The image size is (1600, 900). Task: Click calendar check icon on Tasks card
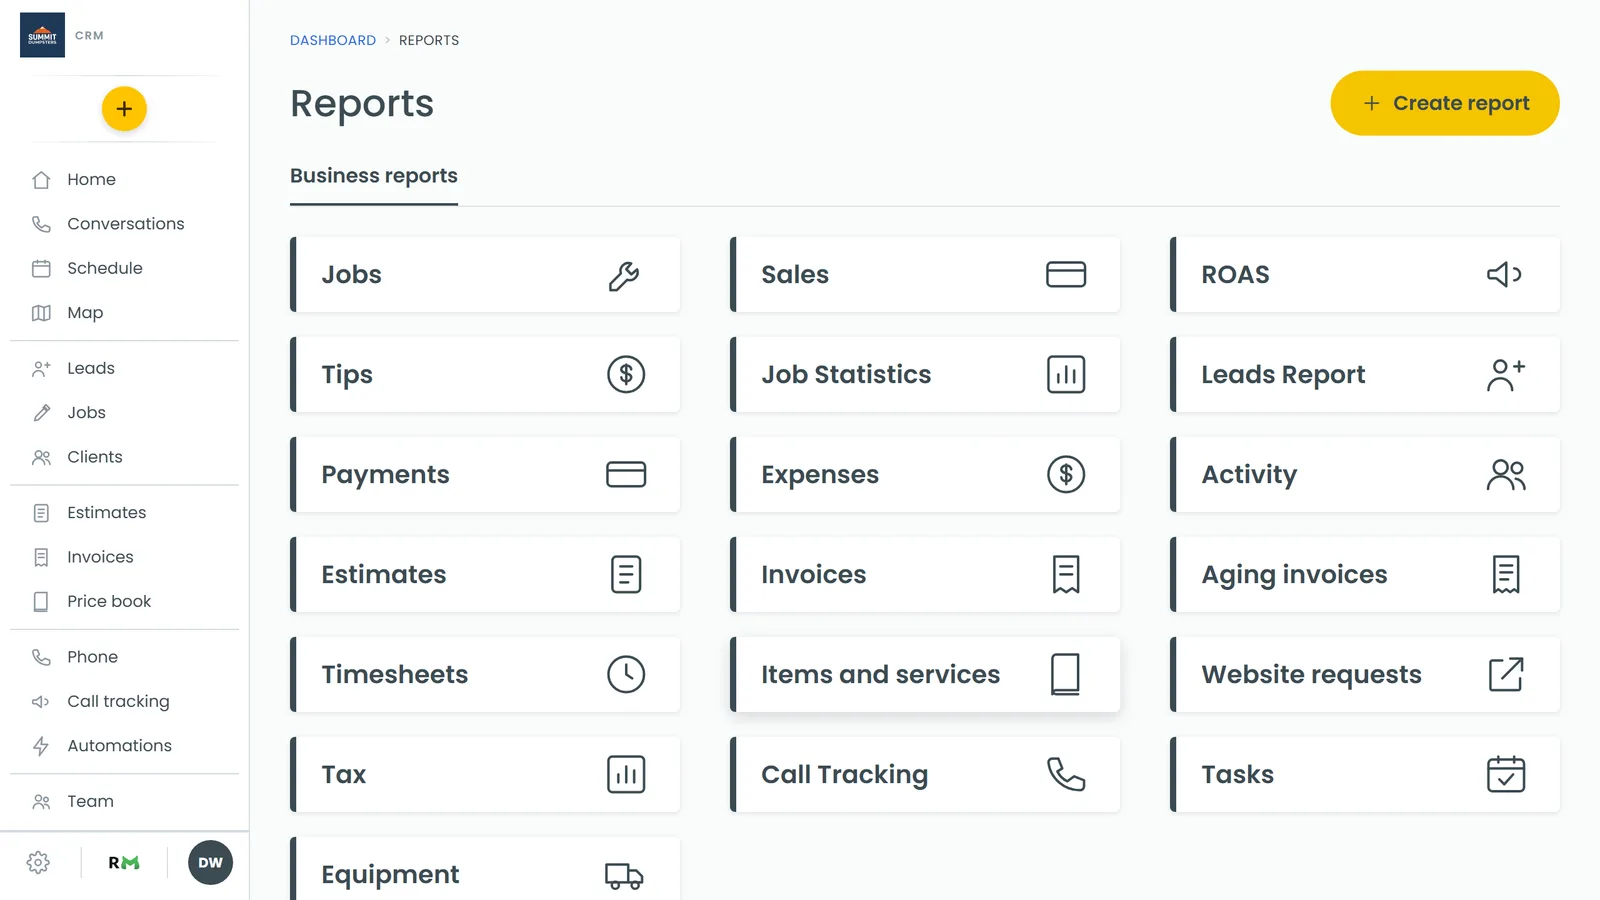pos(1506,775)
